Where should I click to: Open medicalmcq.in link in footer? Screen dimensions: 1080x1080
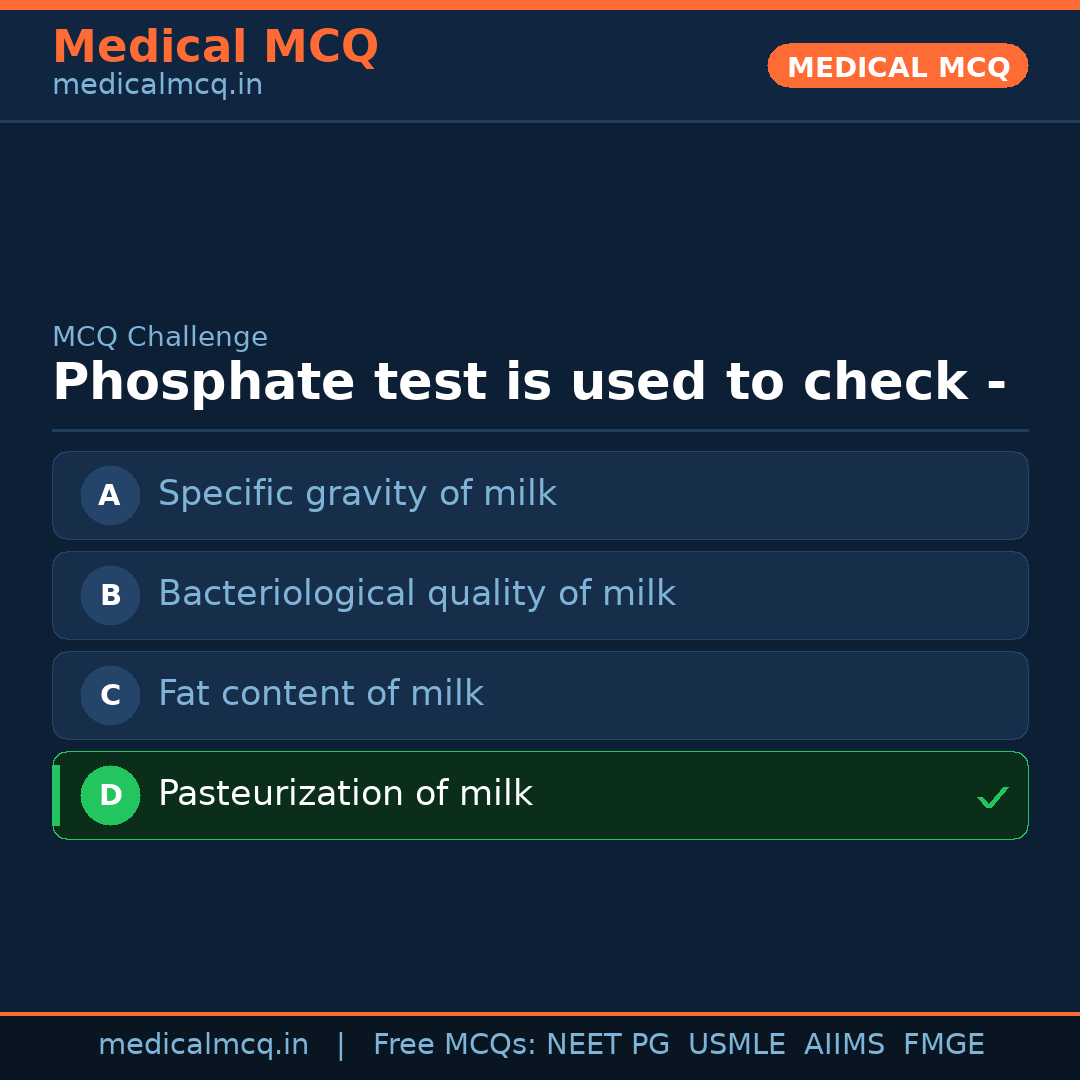(x=203, y=1045)
